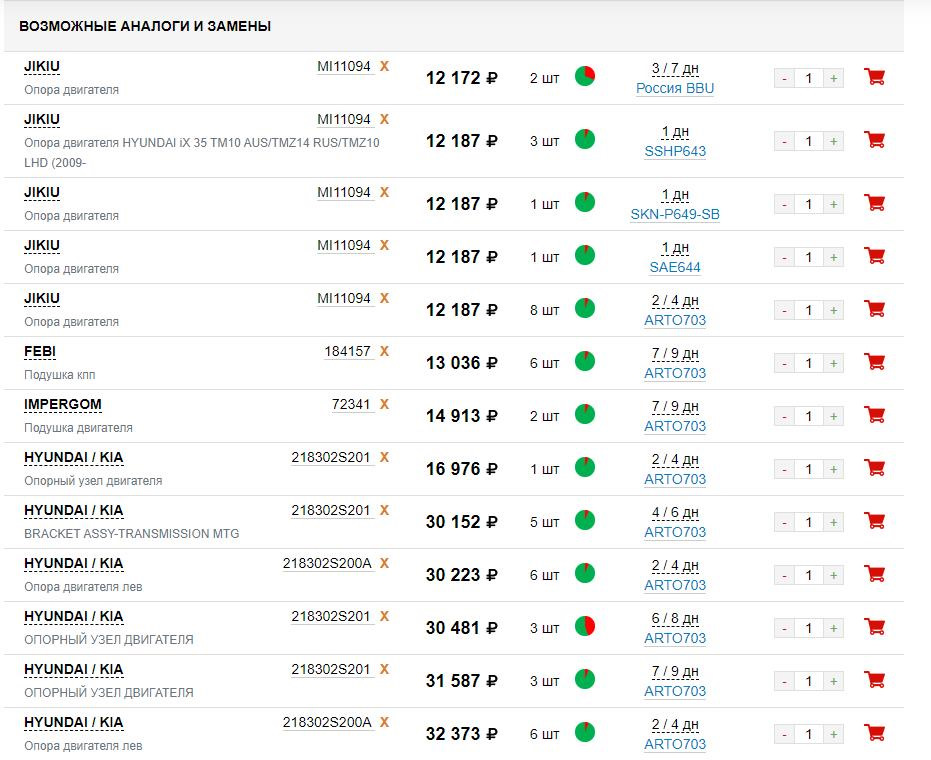
Task: Click orange X in the 16 976 ₽ row
Action: [384, 458]
